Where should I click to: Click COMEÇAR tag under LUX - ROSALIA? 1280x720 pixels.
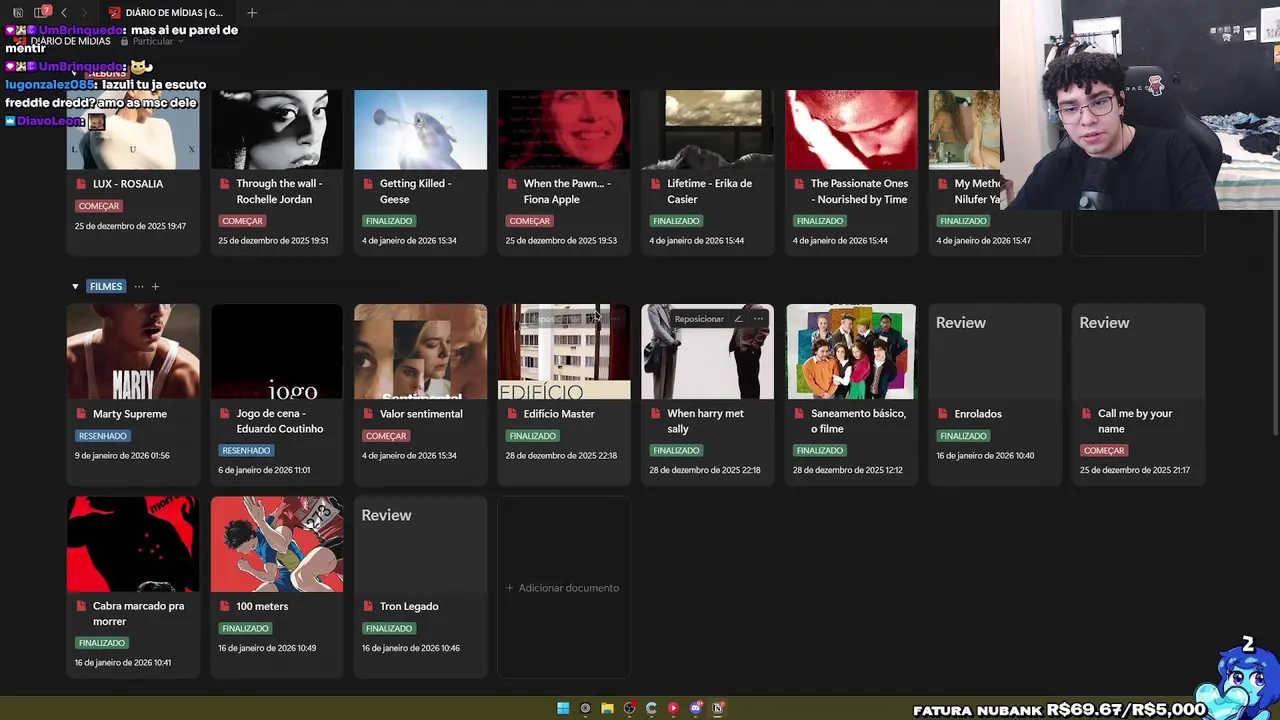pyautogui.click(x=99, y=206)
